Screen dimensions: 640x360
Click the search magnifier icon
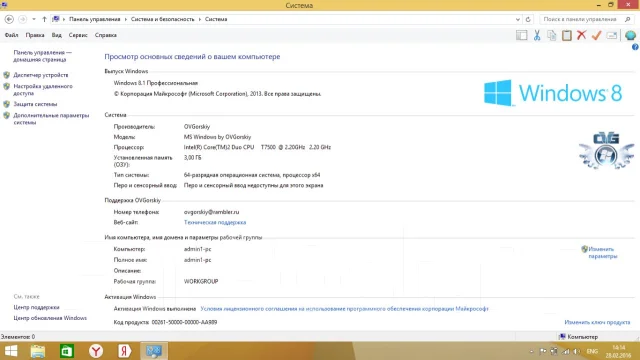(x=627, y=19)
